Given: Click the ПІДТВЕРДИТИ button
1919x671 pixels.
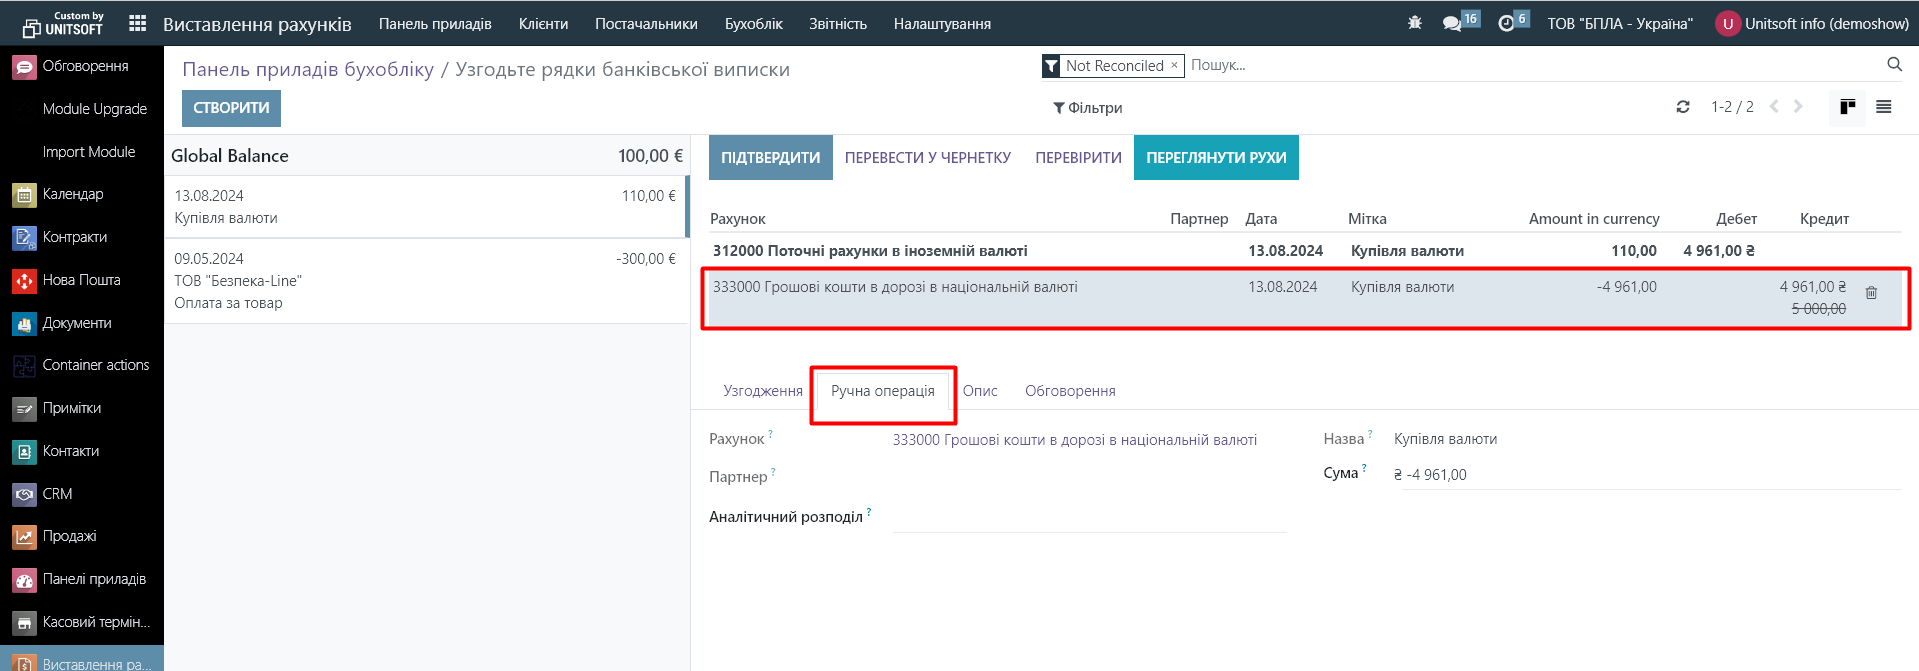Looking at the screenshot, I should (770, 158).
